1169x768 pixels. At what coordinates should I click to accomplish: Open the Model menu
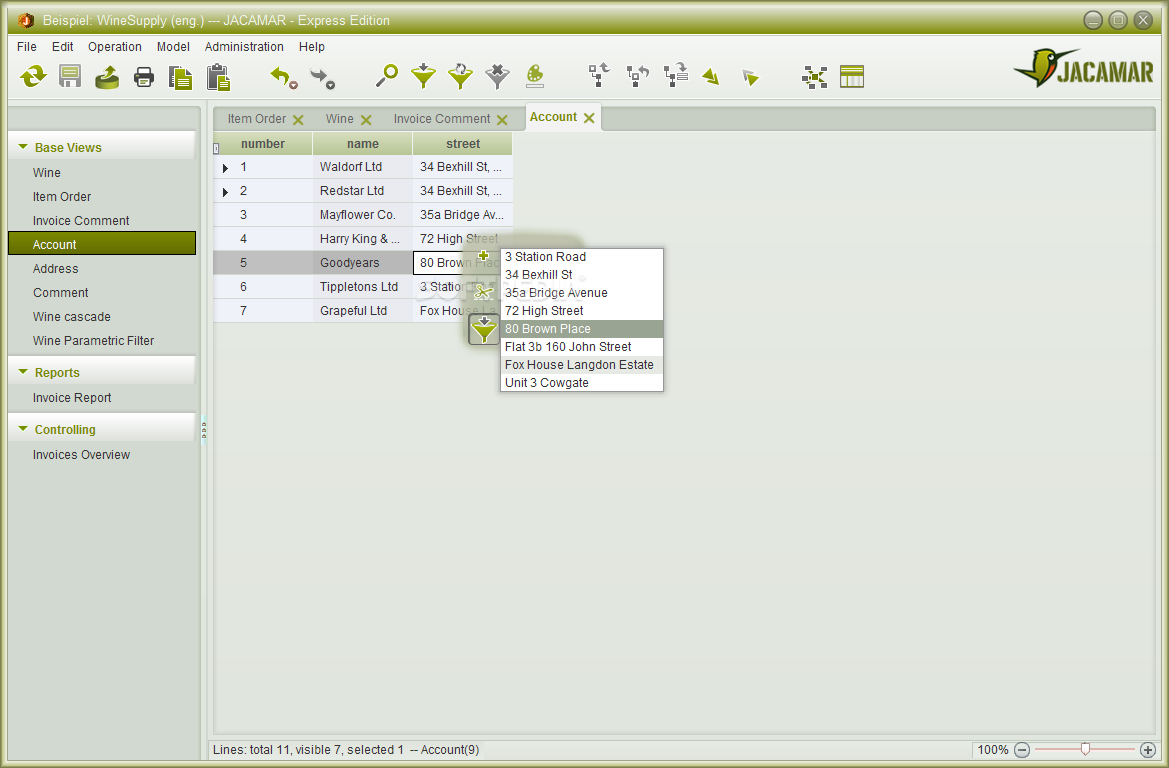[173, 46]
